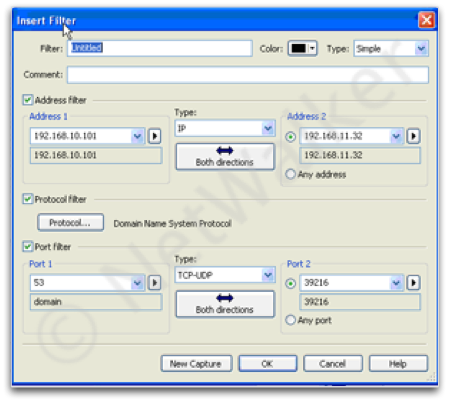Click the New Capture button

point(196,364)
